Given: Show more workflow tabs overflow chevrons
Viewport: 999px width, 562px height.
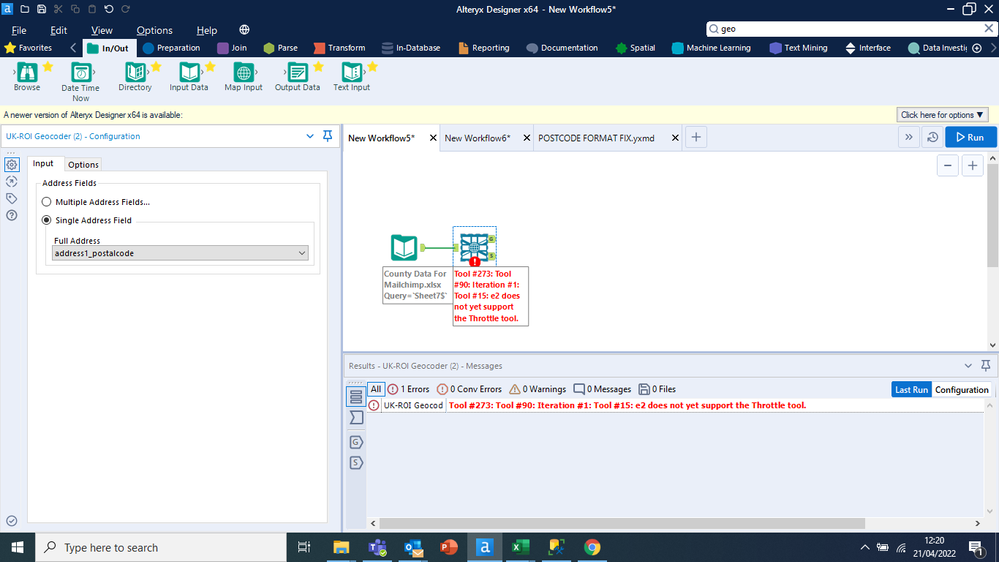Looking at the screenshot, I should pos(909,137).
